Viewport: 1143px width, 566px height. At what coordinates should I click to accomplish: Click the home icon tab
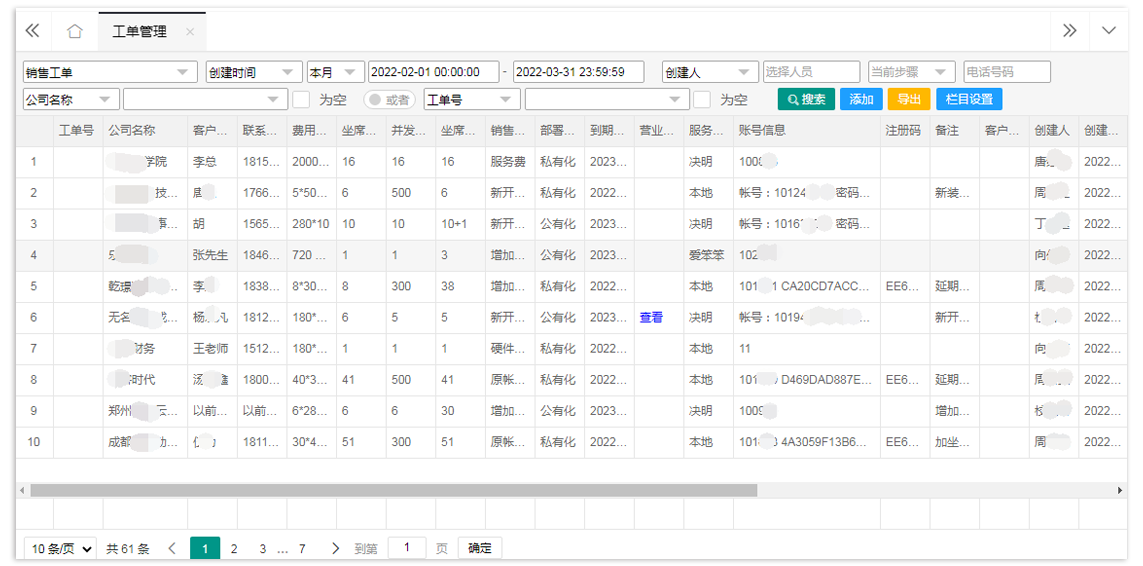click(74, 31)
